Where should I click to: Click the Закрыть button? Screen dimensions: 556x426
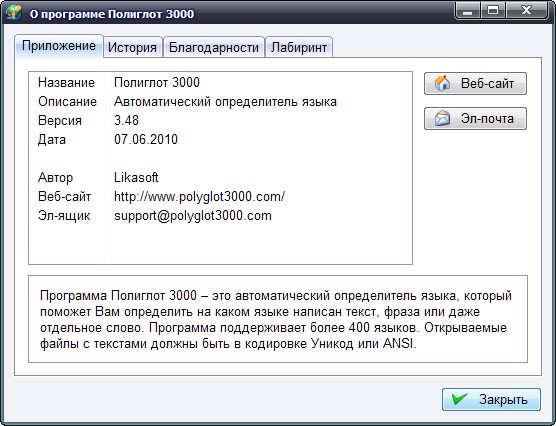point(491,399)
